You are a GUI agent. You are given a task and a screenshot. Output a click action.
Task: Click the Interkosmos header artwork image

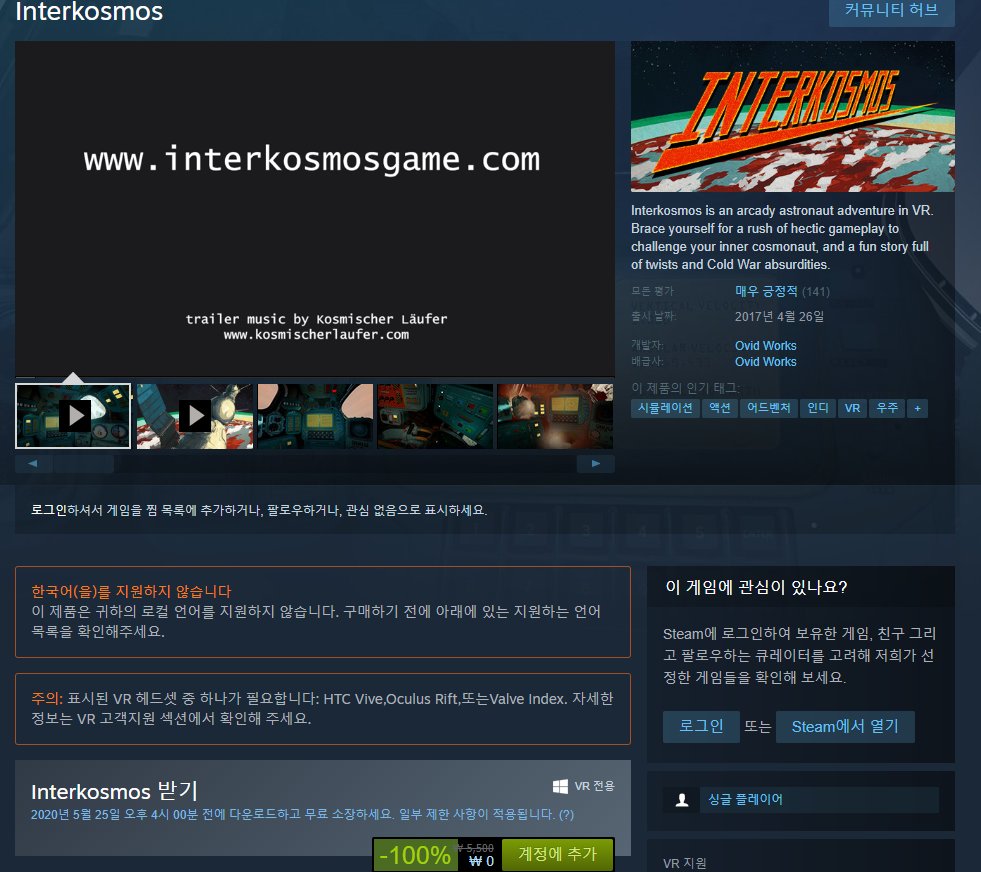click(793, 117)
